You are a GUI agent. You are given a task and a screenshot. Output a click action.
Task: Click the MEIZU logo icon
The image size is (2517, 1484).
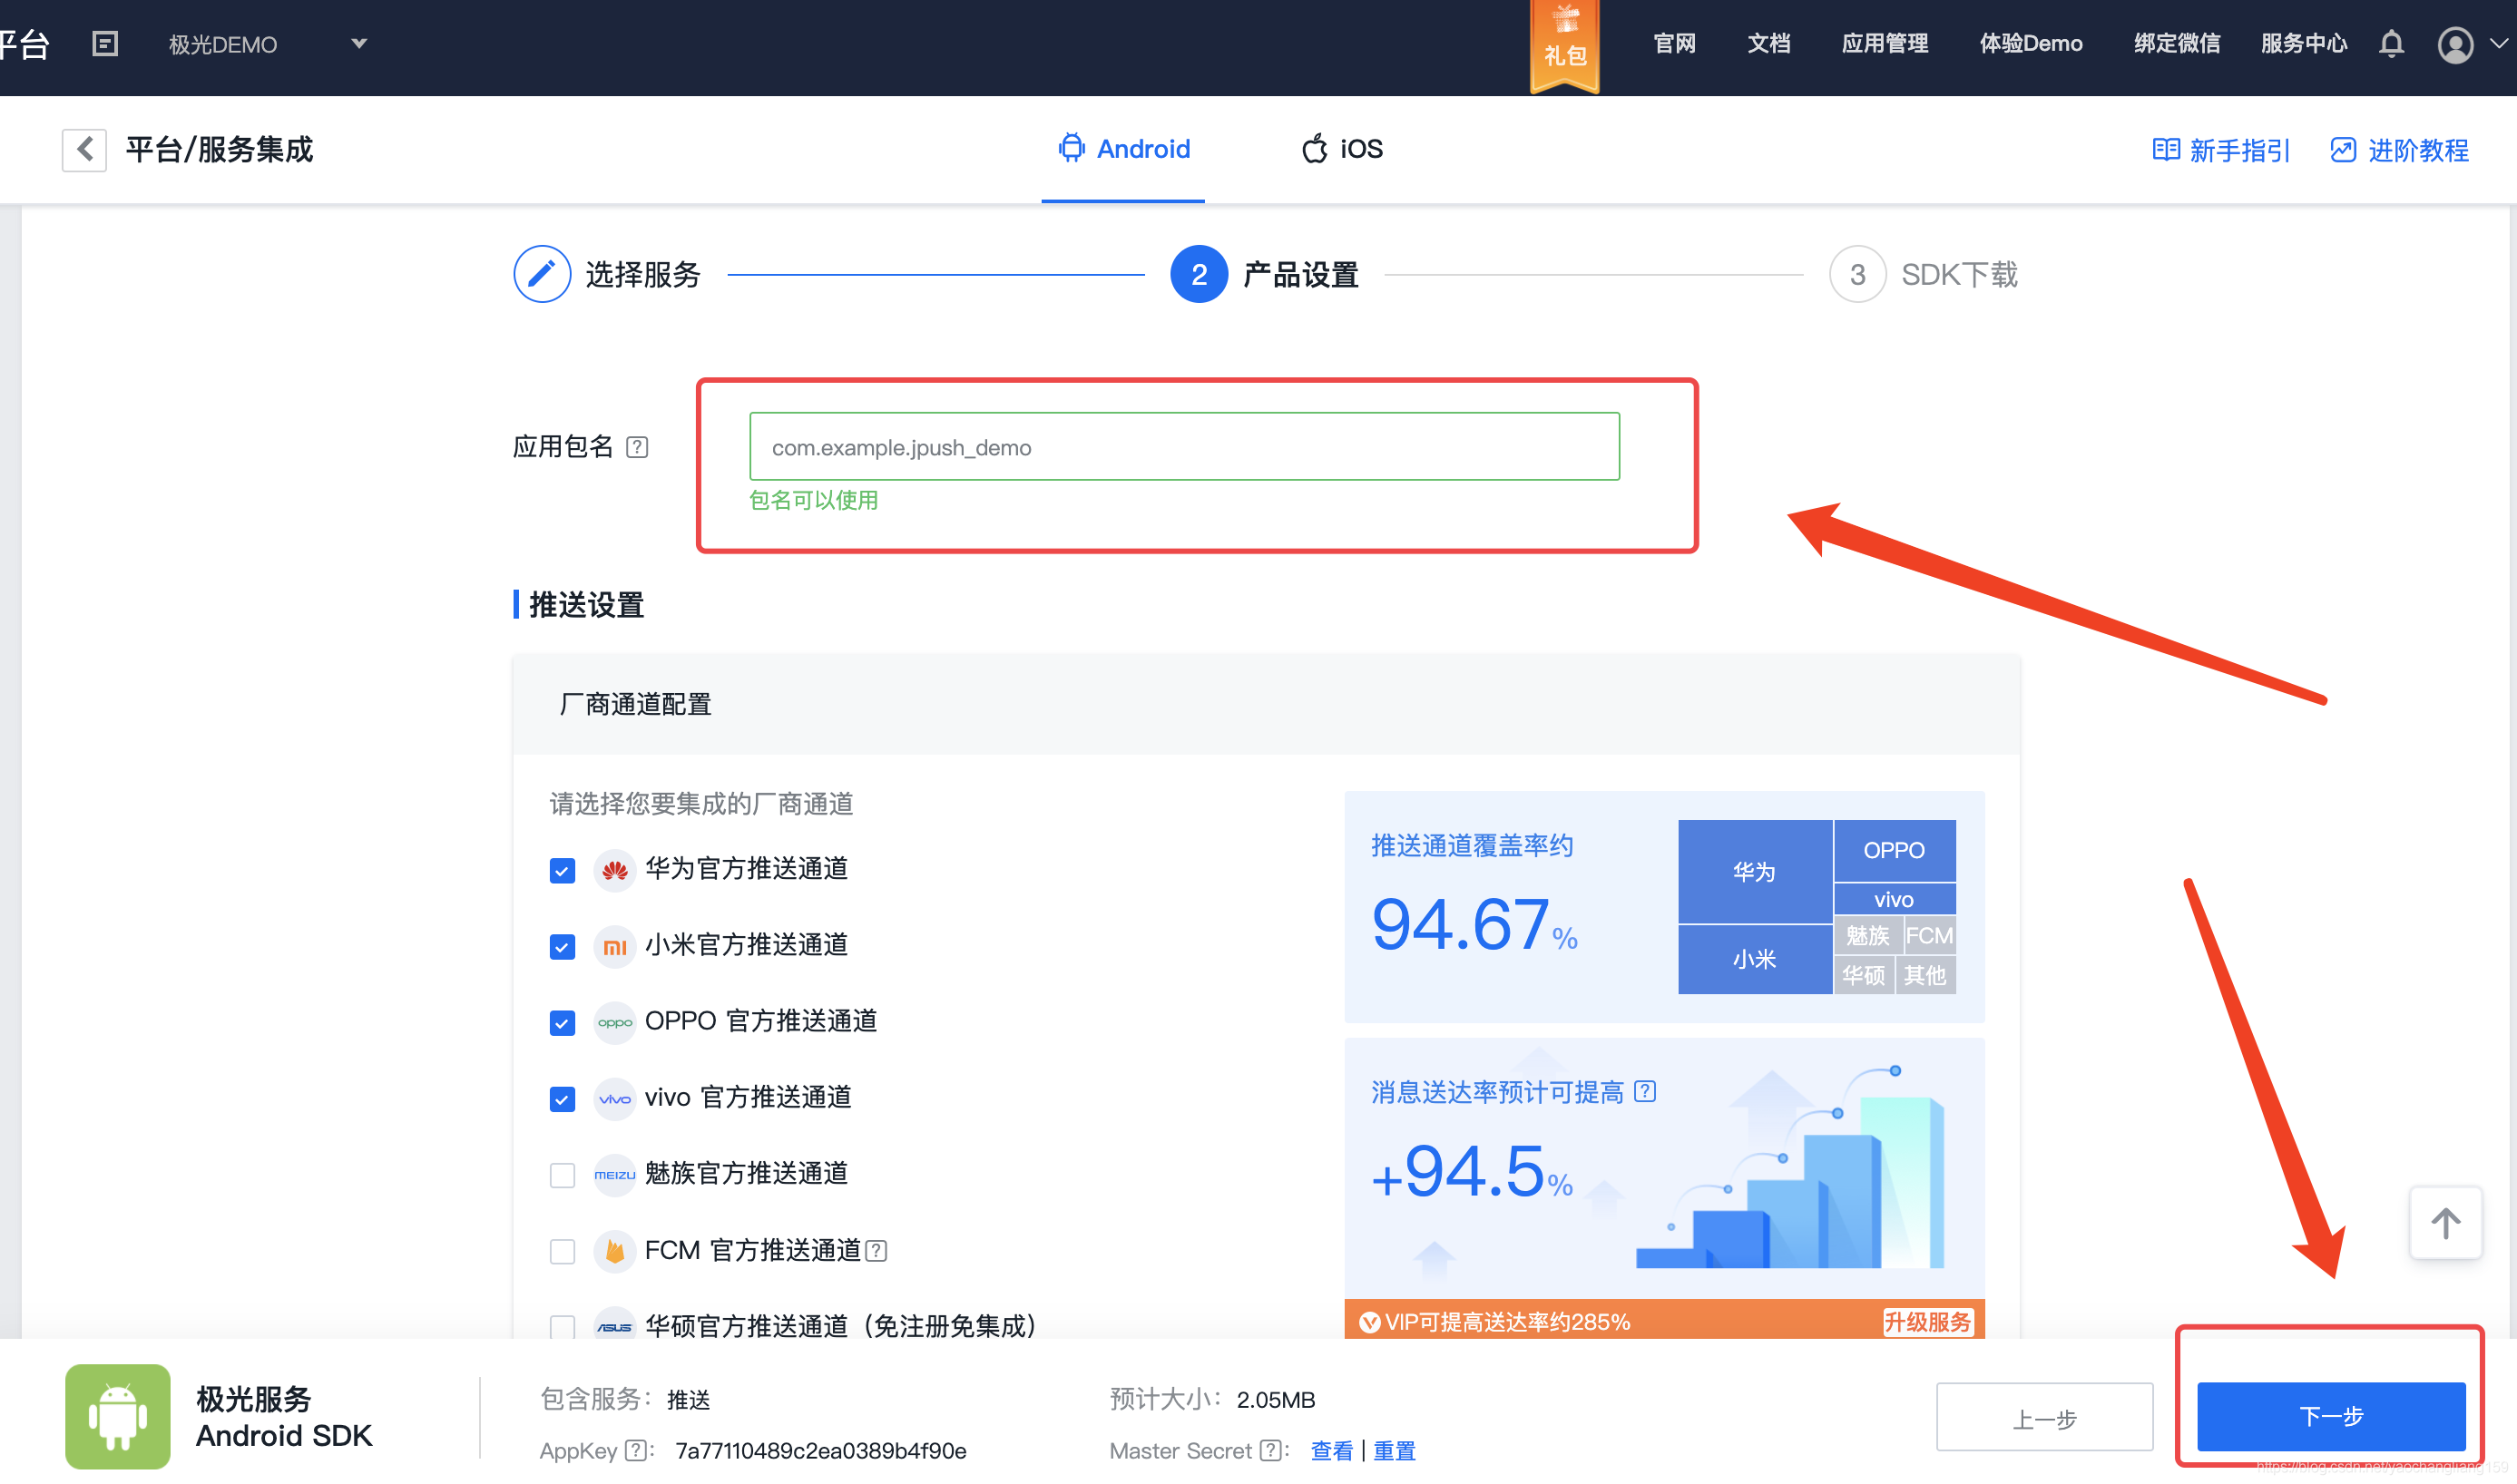pyautogui.click(x=615, y=1175)
